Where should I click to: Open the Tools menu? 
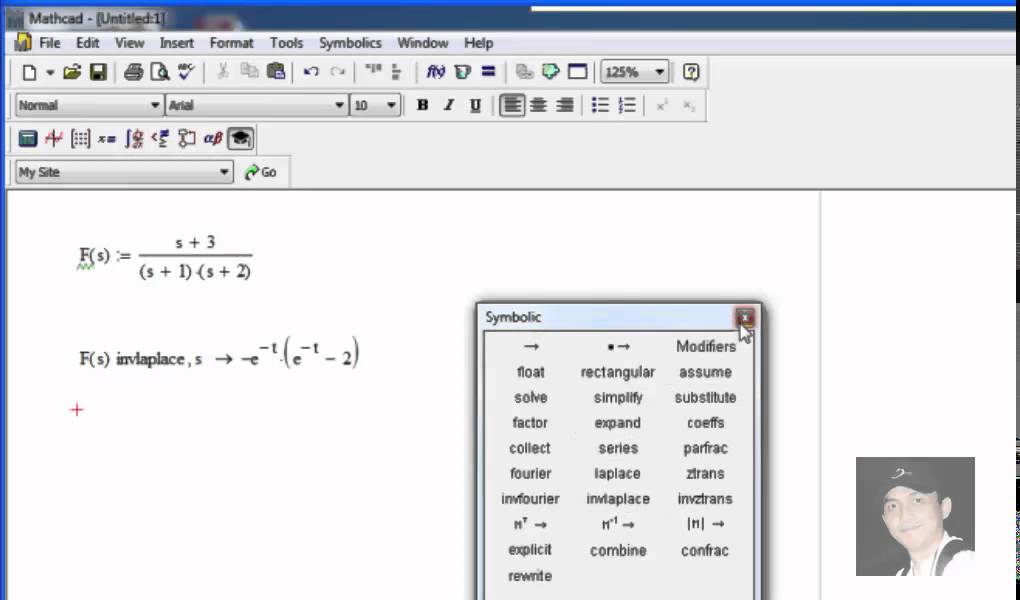pyautogui.click(x=286, y=43)
